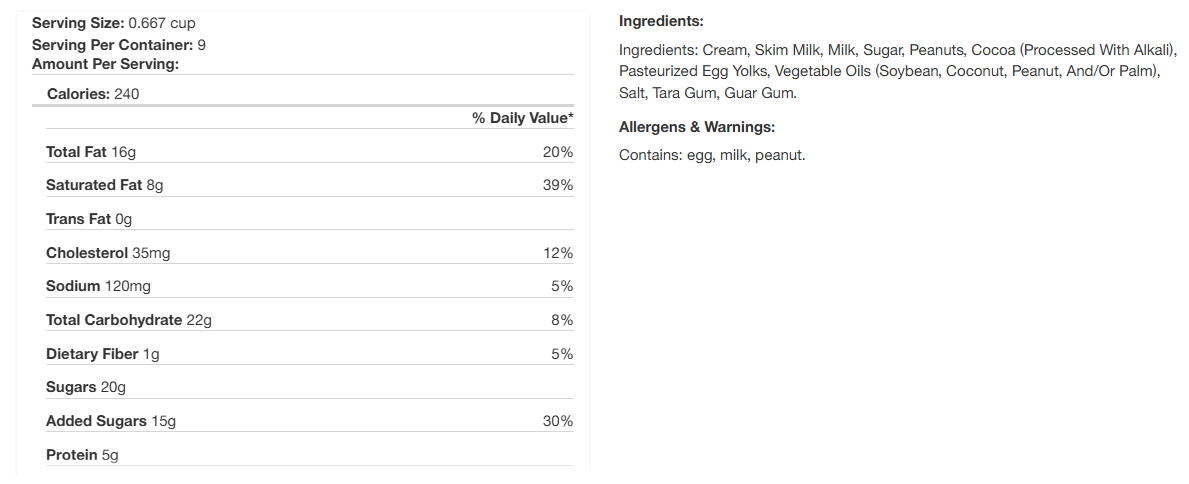Select the Calories 240 row
Viewport: 1189px width, 484px height.
(x=93, y=94)
